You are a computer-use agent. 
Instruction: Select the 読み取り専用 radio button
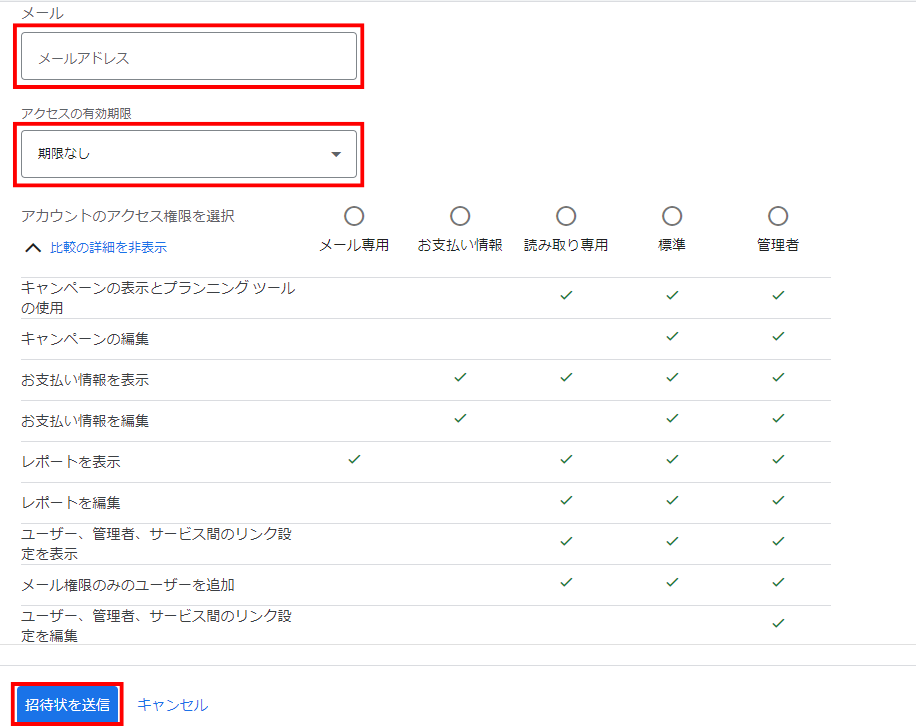click(565, 216)
